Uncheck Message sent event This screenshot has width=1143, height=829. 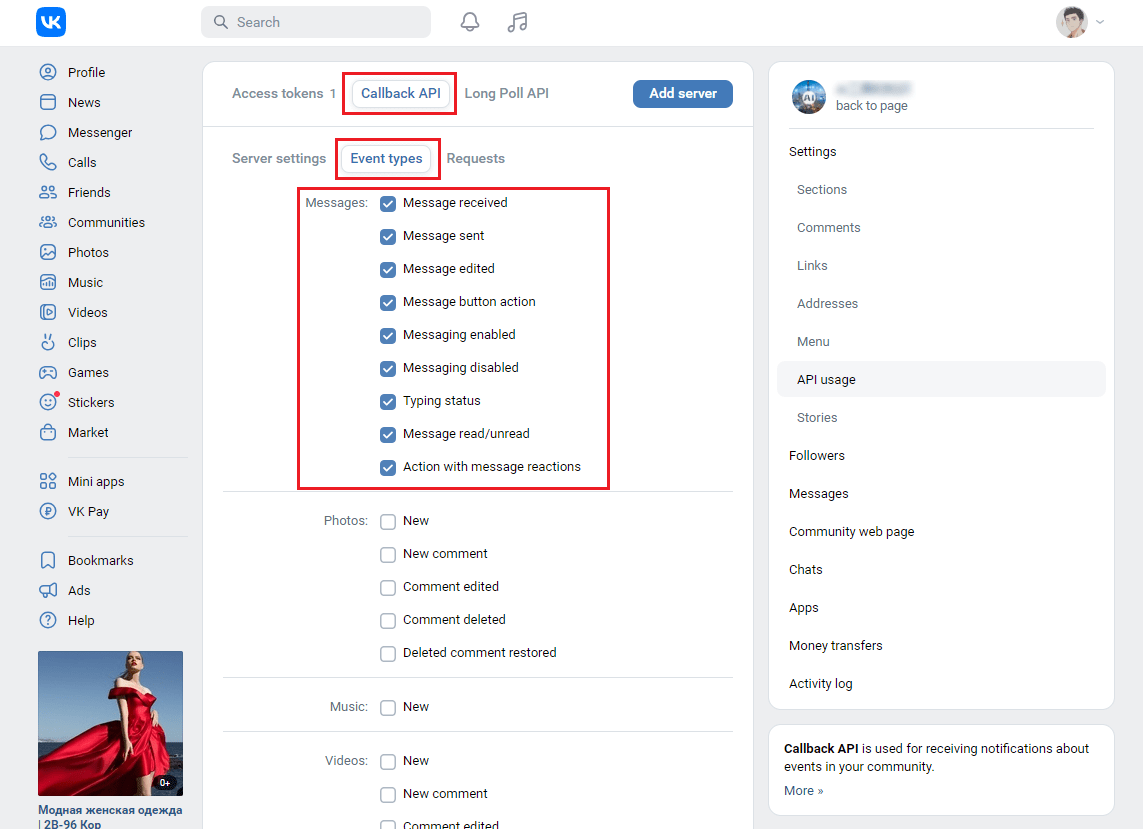(388, 236)
